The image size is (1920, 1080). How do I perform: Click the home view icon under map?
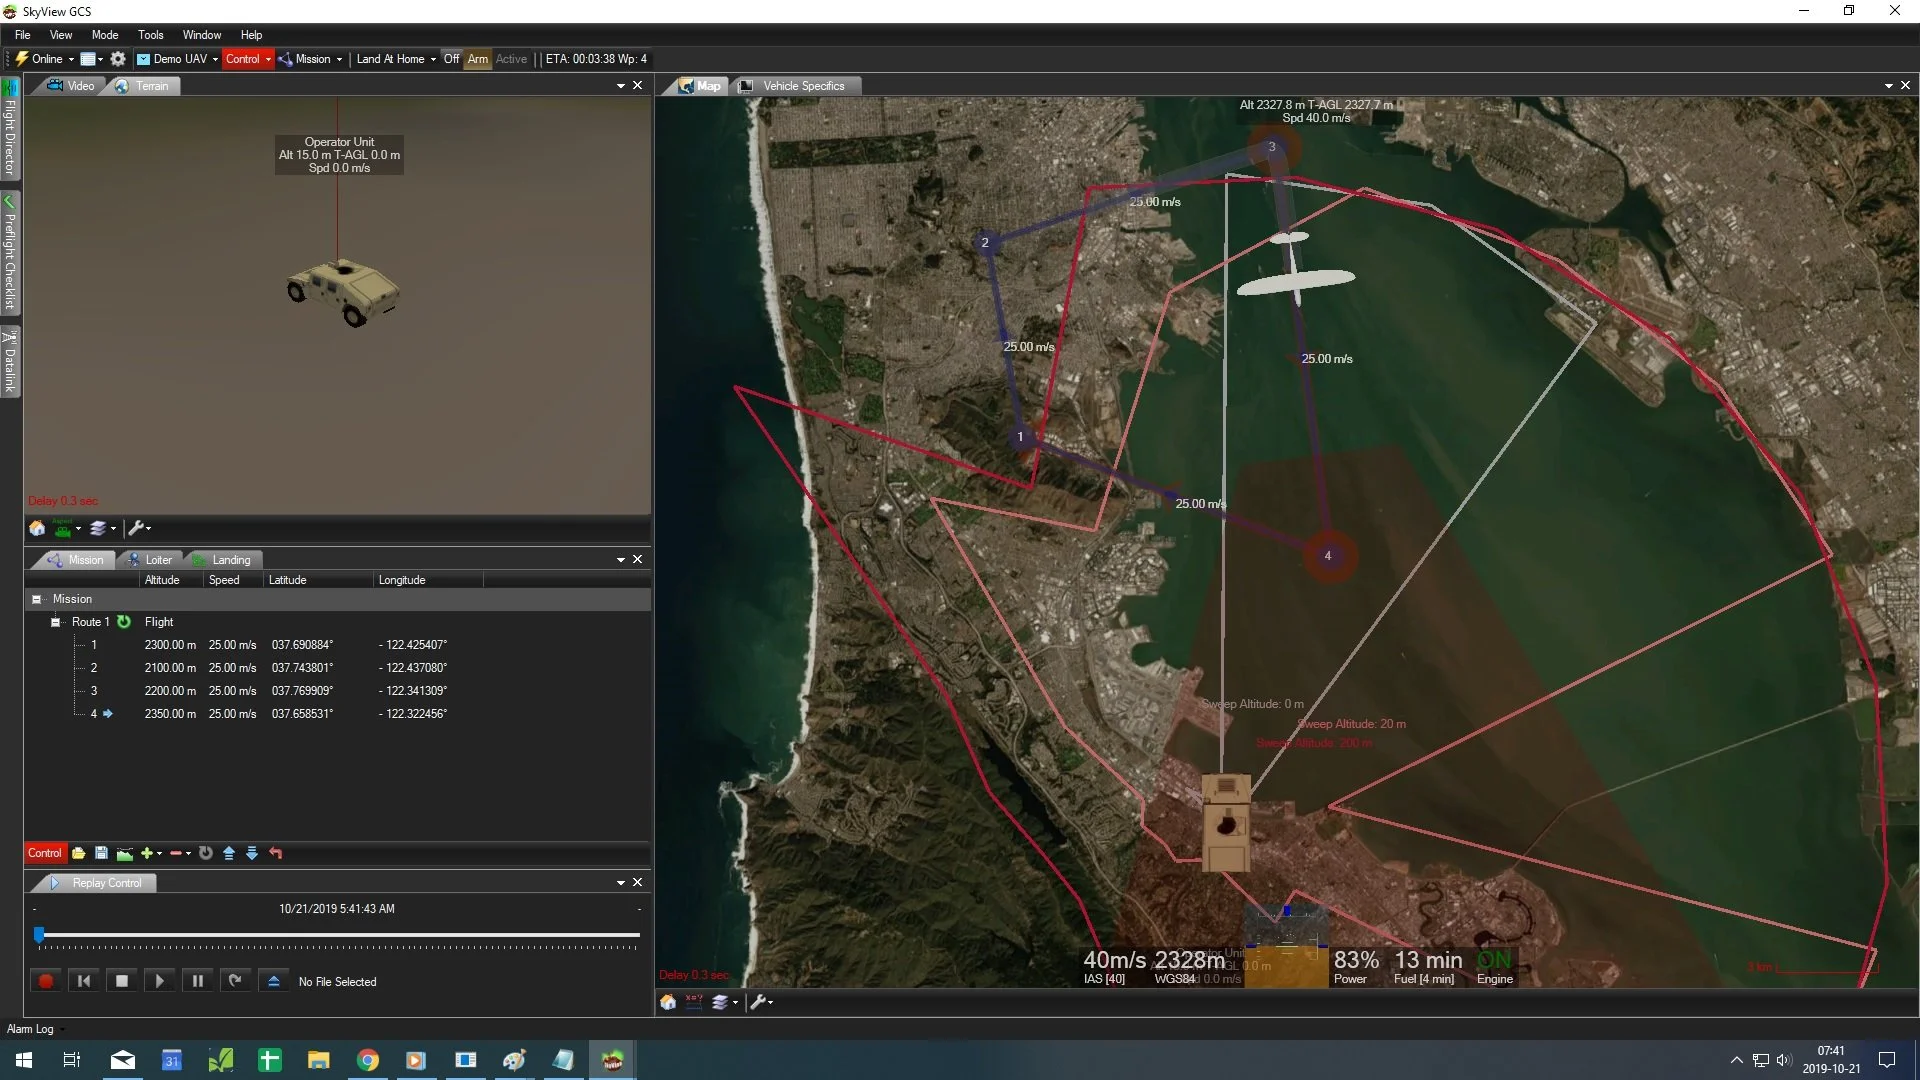pos(668,1002)
